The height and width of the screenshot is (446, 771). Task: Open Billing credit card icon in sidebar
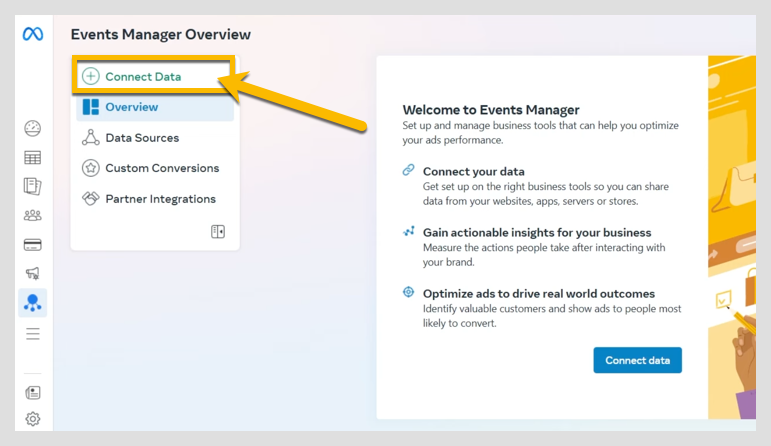(x=33, y=244)
